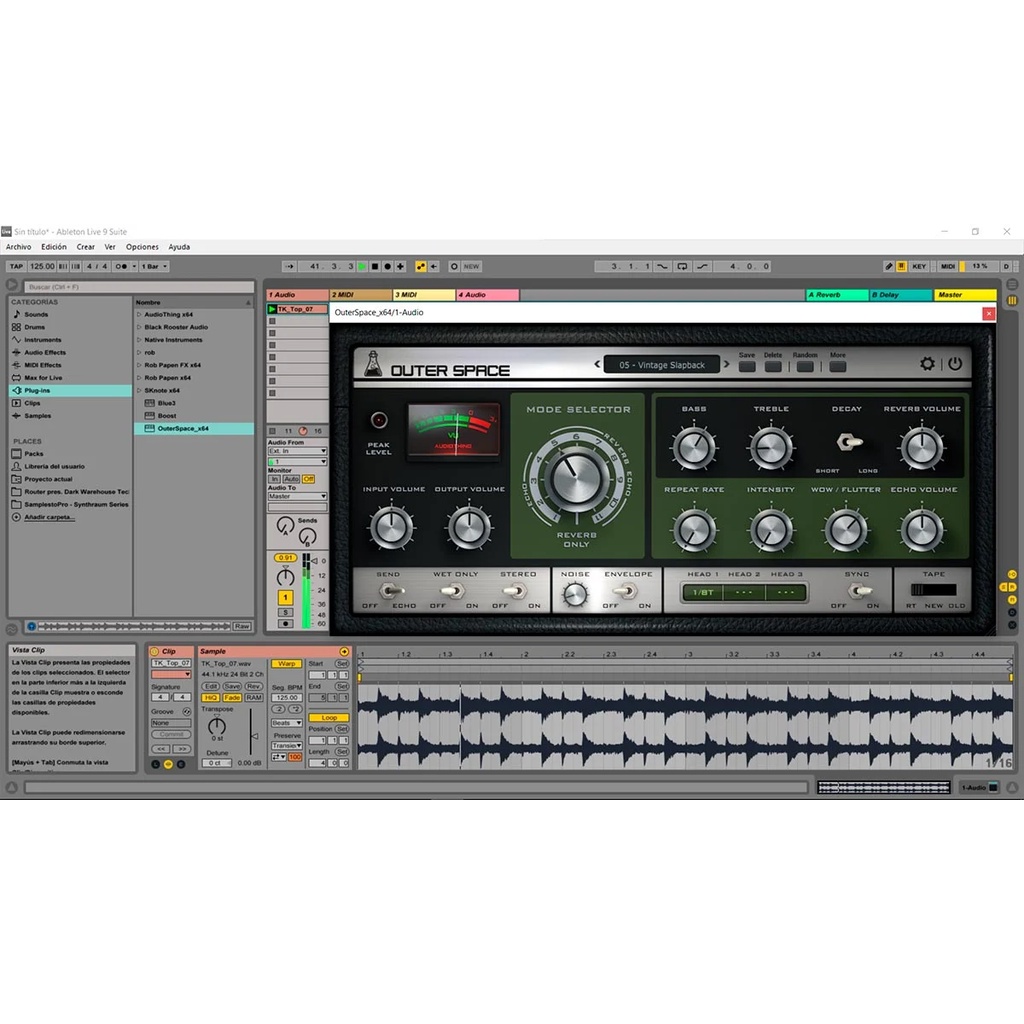Open the Archivo menu

pyautogui.click(x=18, y=247)
